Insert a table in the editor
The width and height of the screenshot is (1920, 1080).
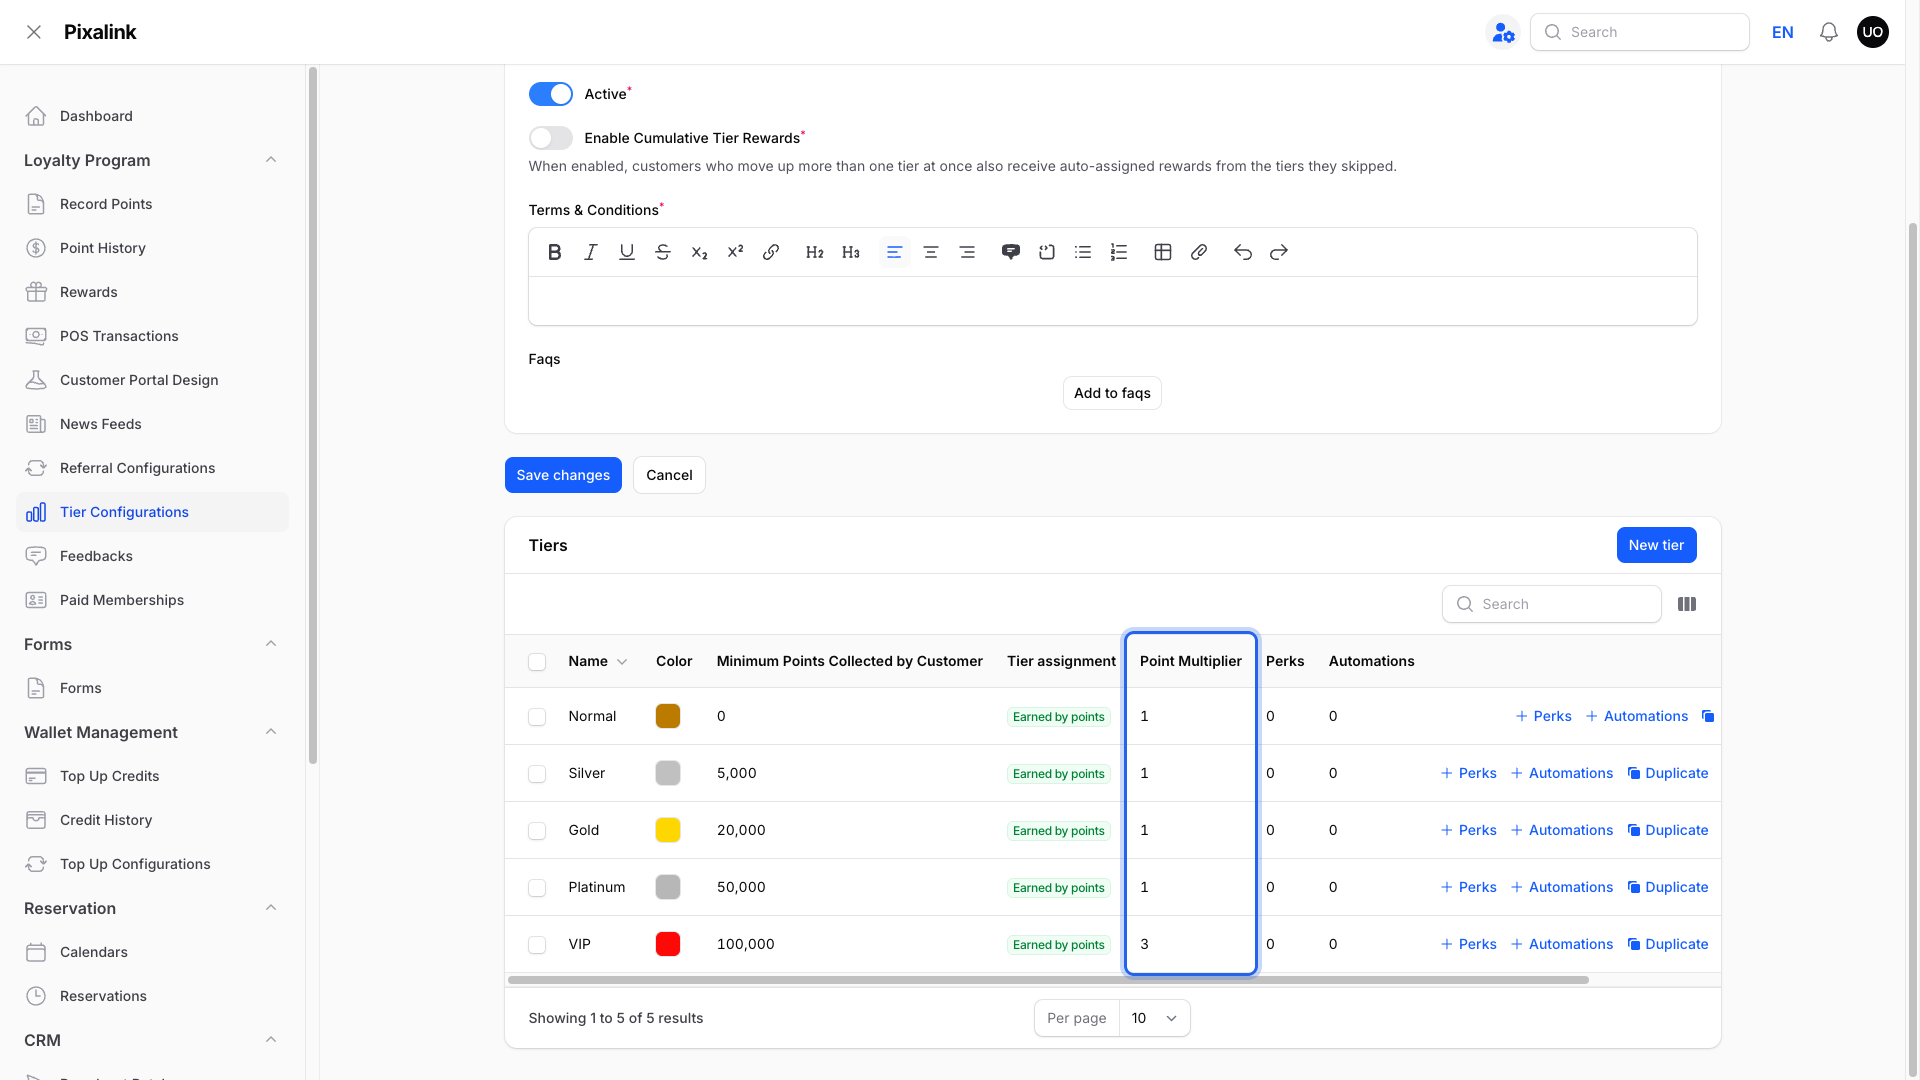click(x=1162, y=252)
